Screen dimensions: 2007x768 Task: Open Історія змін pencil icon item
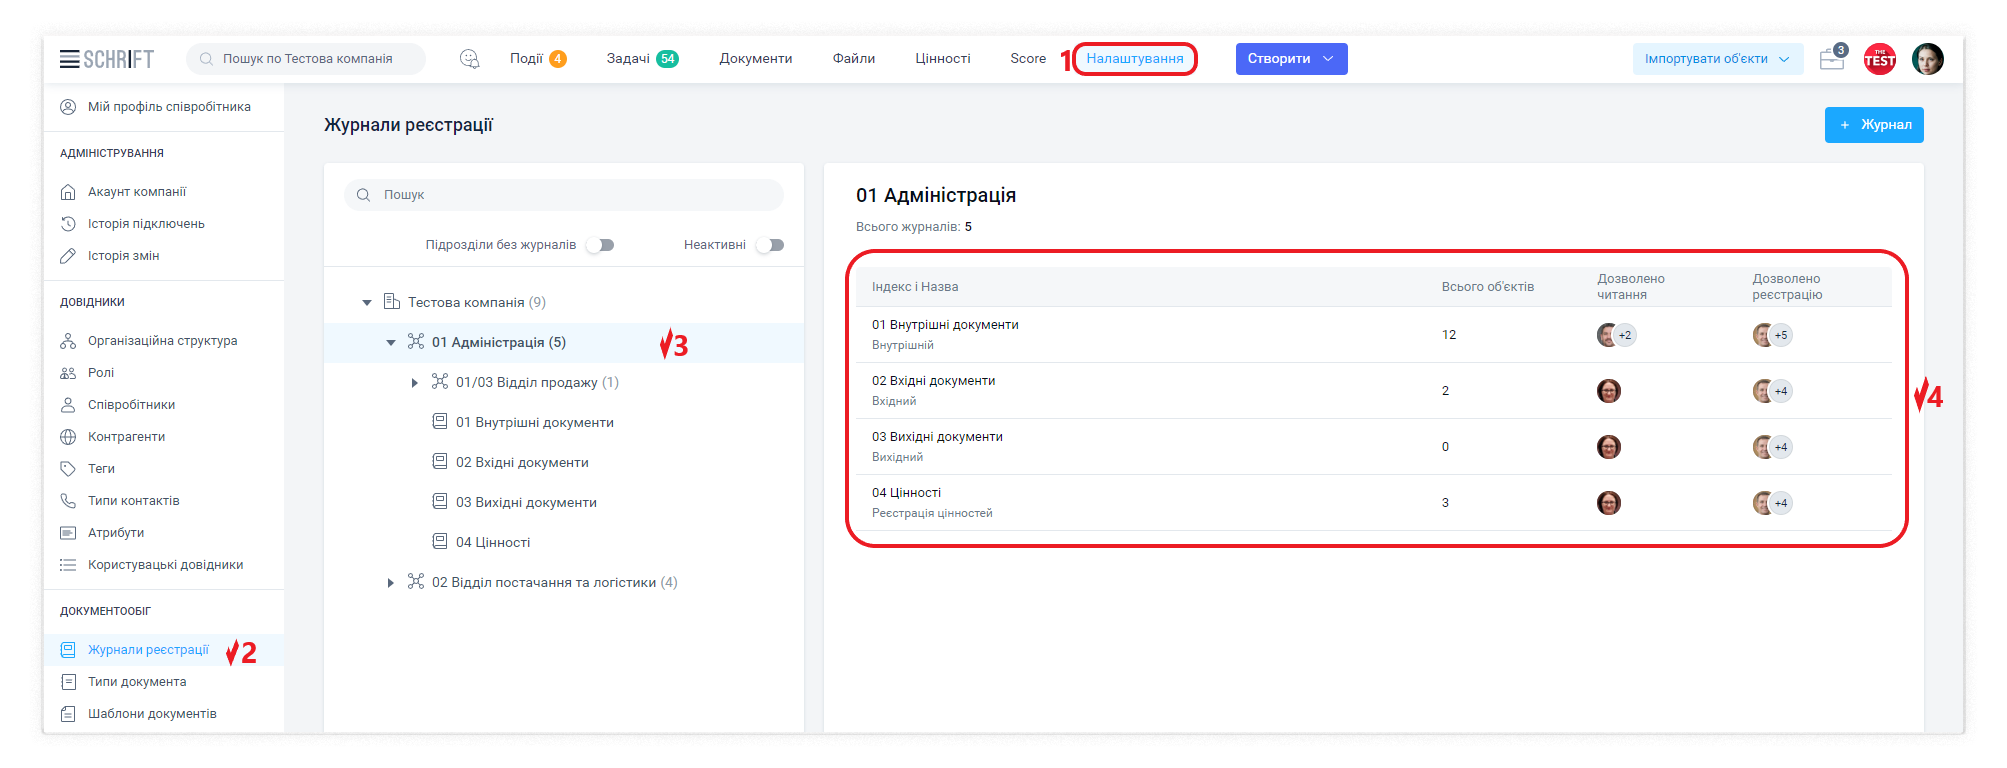tap(123, 256)
